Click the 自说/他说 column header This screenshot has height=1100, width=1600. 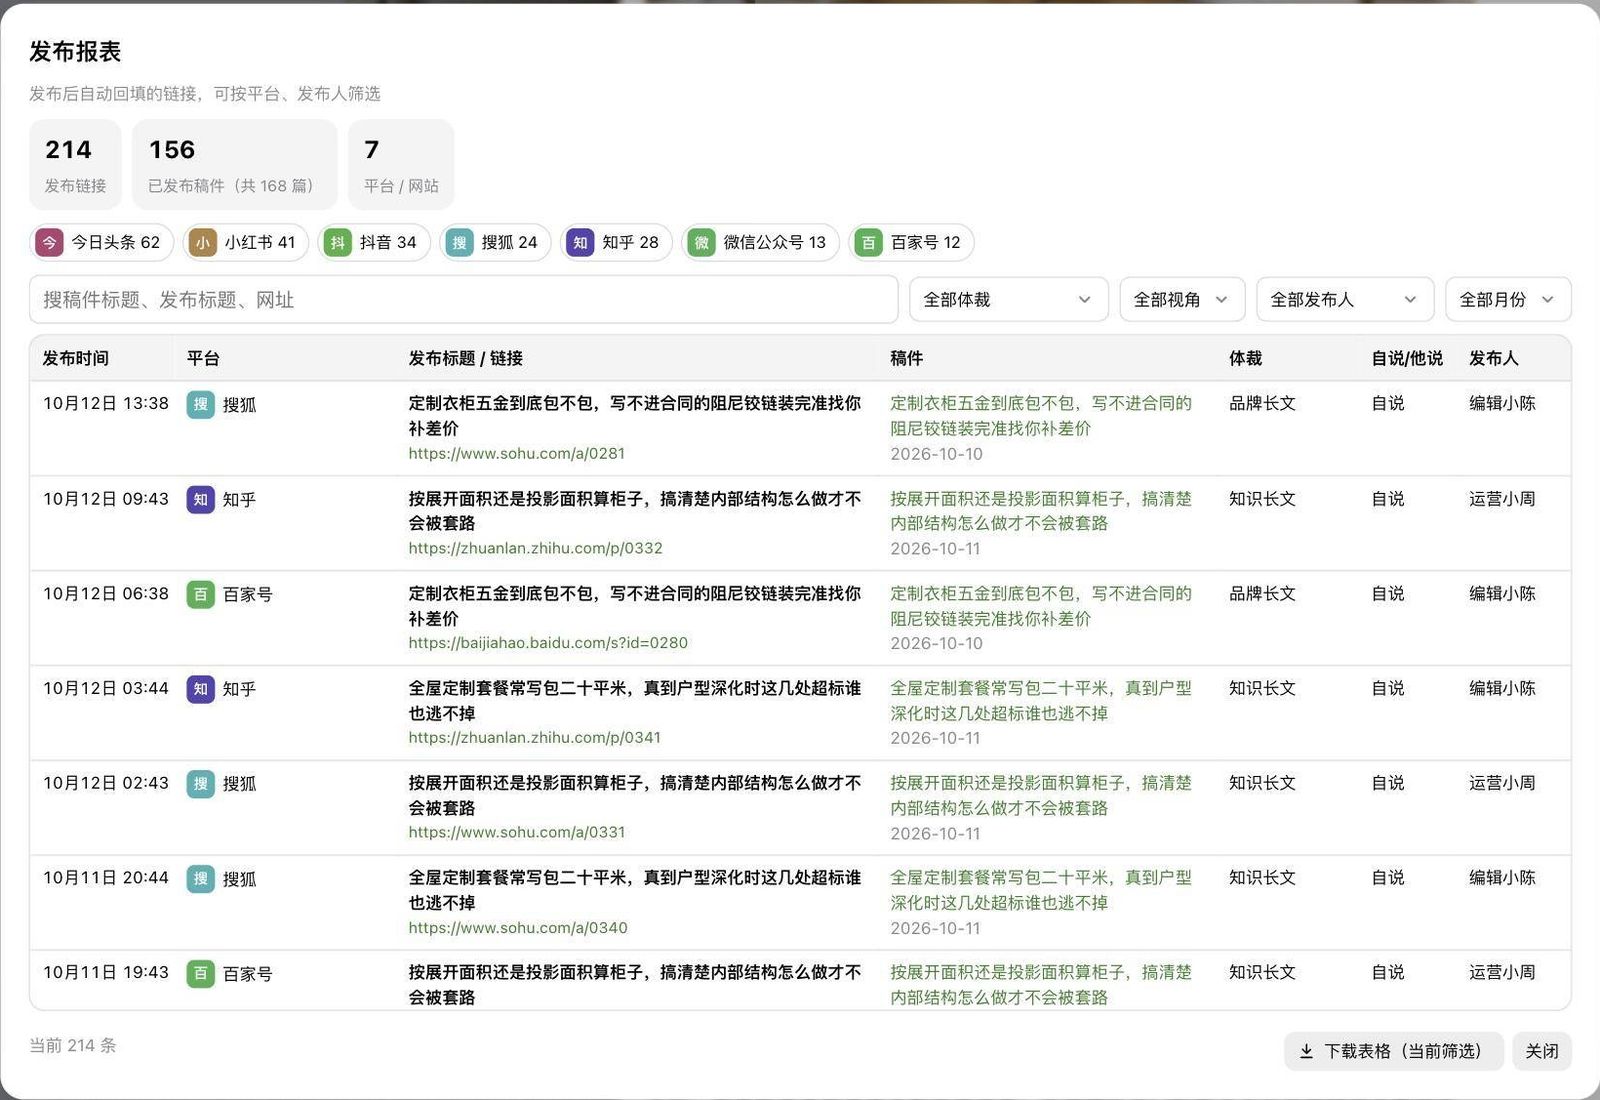coord(1407,358)
